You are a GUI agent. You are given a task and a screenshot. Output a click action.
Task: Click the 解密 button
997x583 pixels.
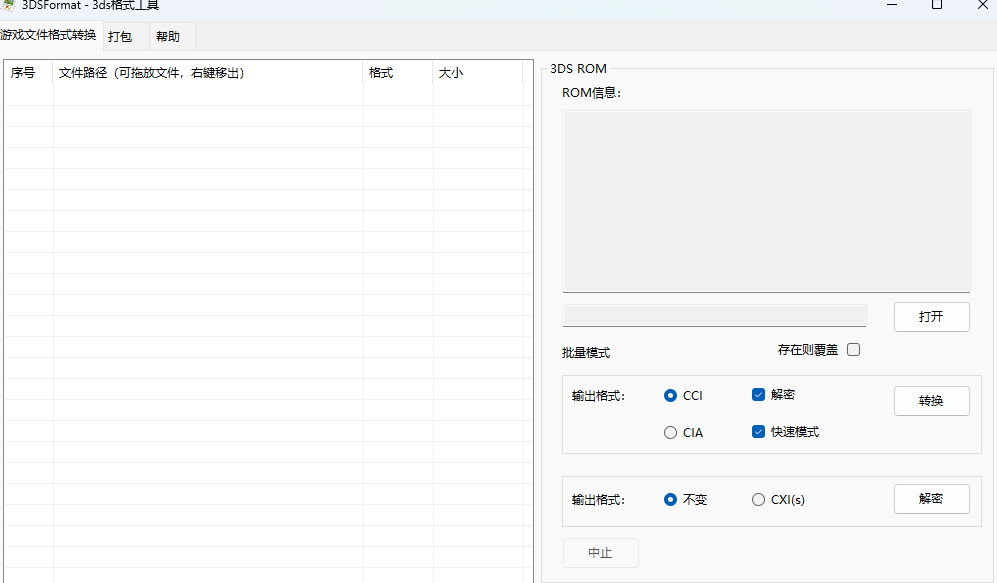[932, 499]
